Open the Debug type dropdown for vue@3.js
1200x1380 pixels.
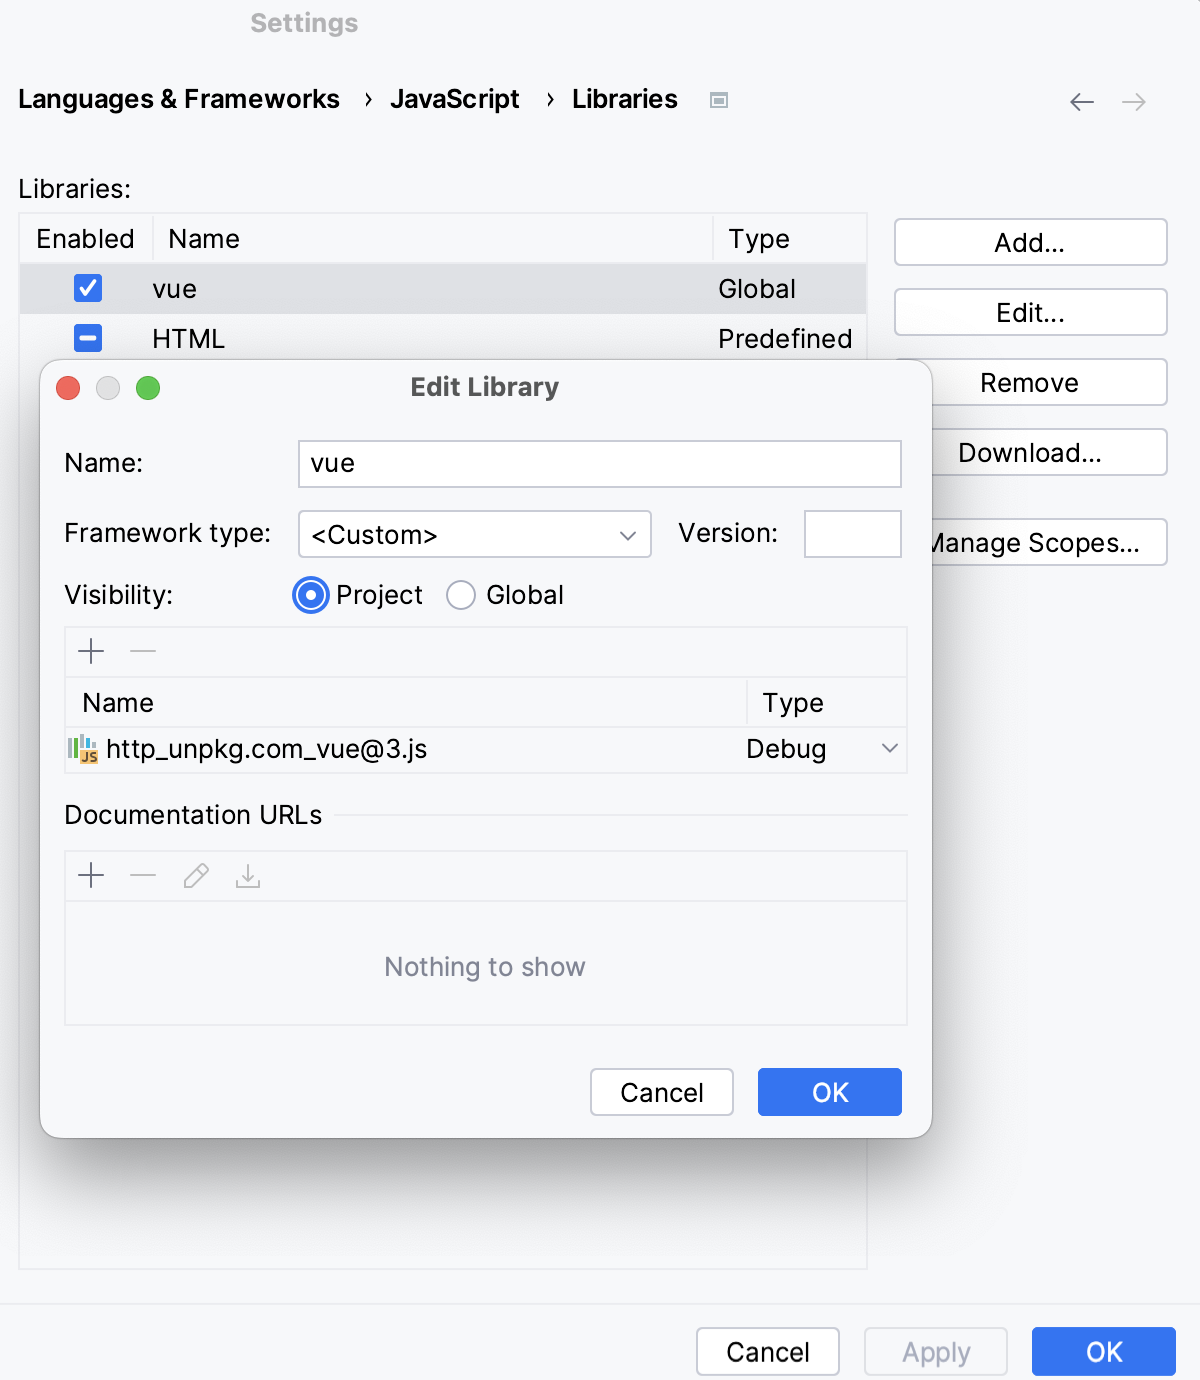click(888, 748)
